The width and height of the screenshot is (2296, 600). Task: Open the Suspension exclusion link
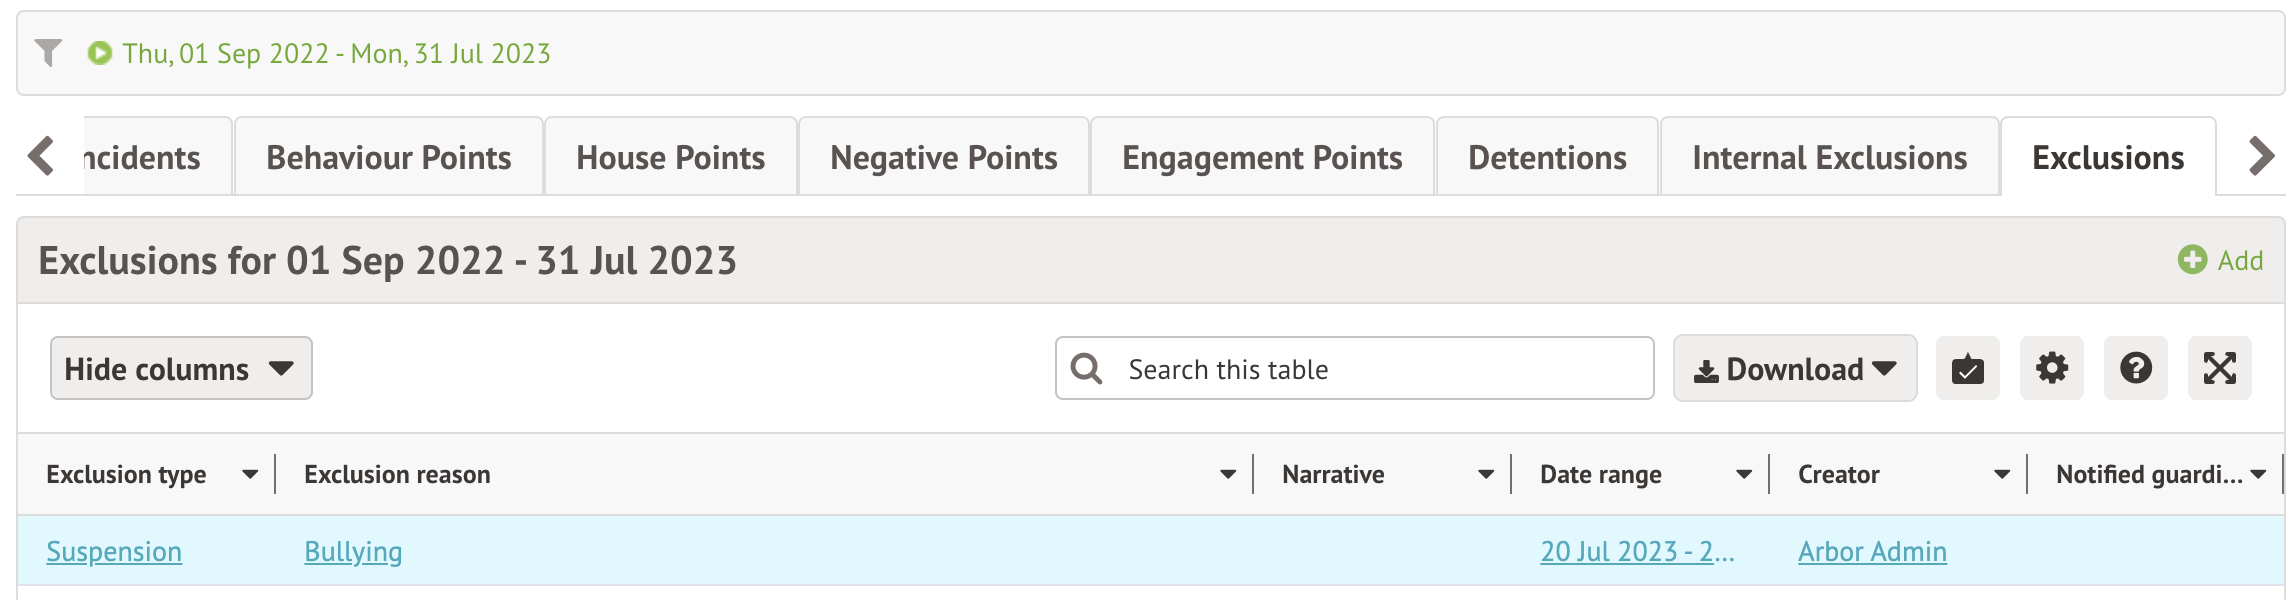click(114, 552)
